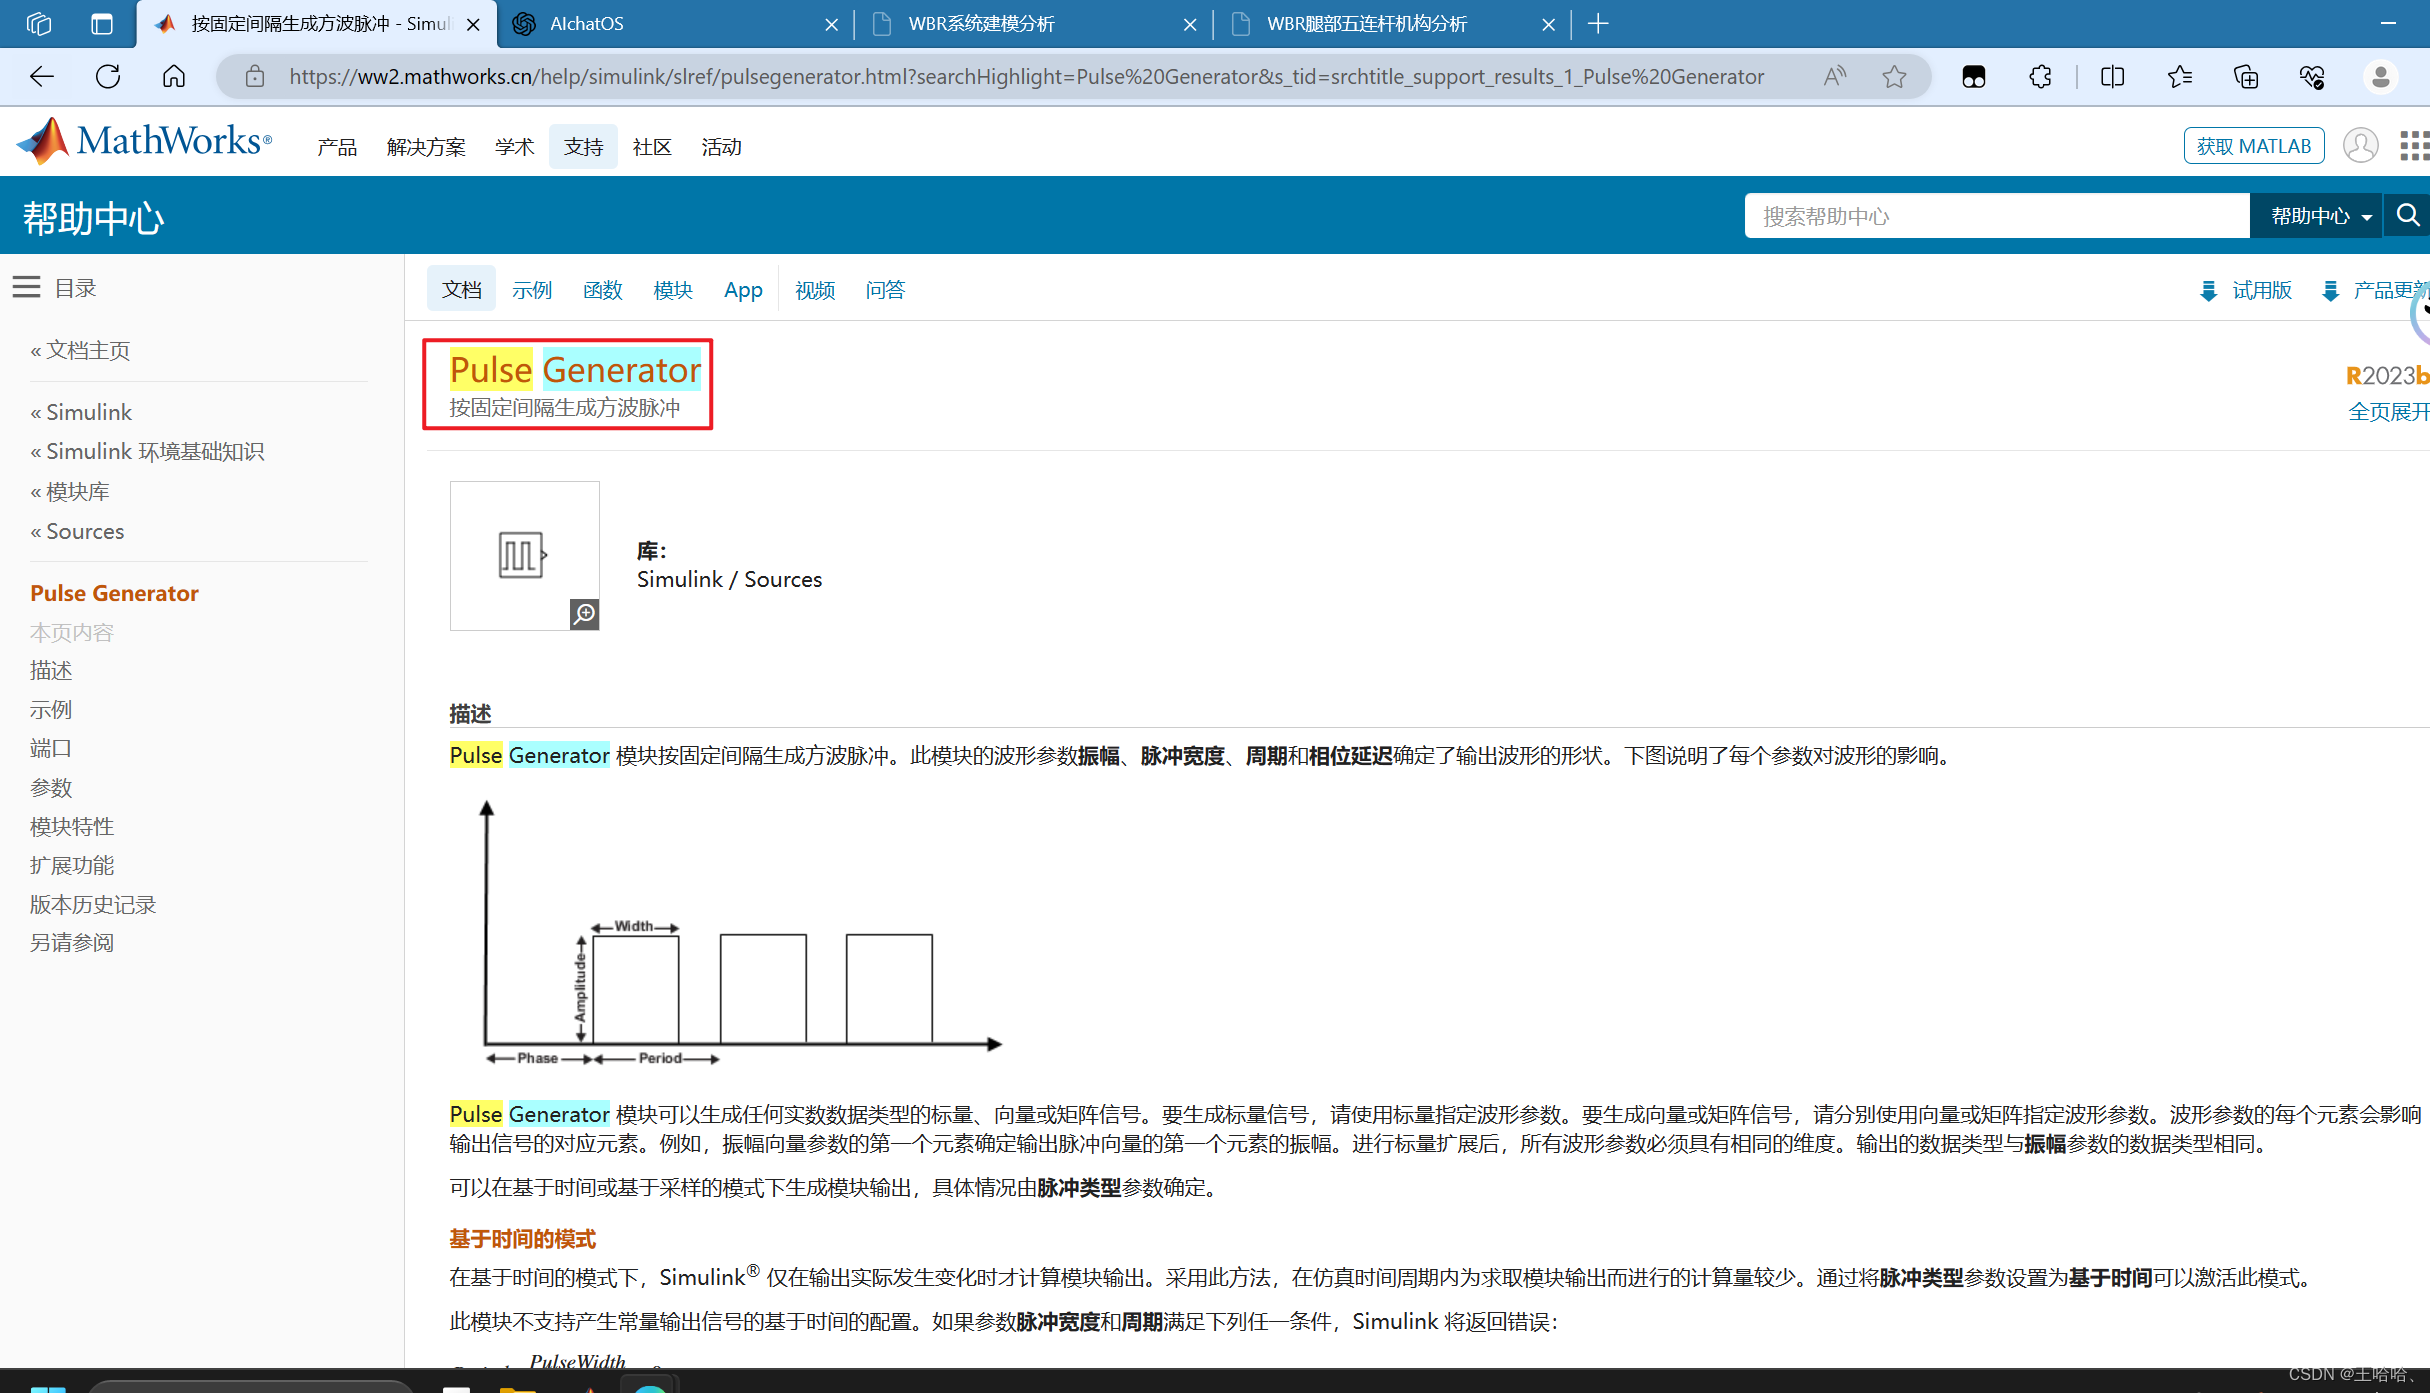
Task: Jump to 描述 section in sidebar
Action: [51, 670]
